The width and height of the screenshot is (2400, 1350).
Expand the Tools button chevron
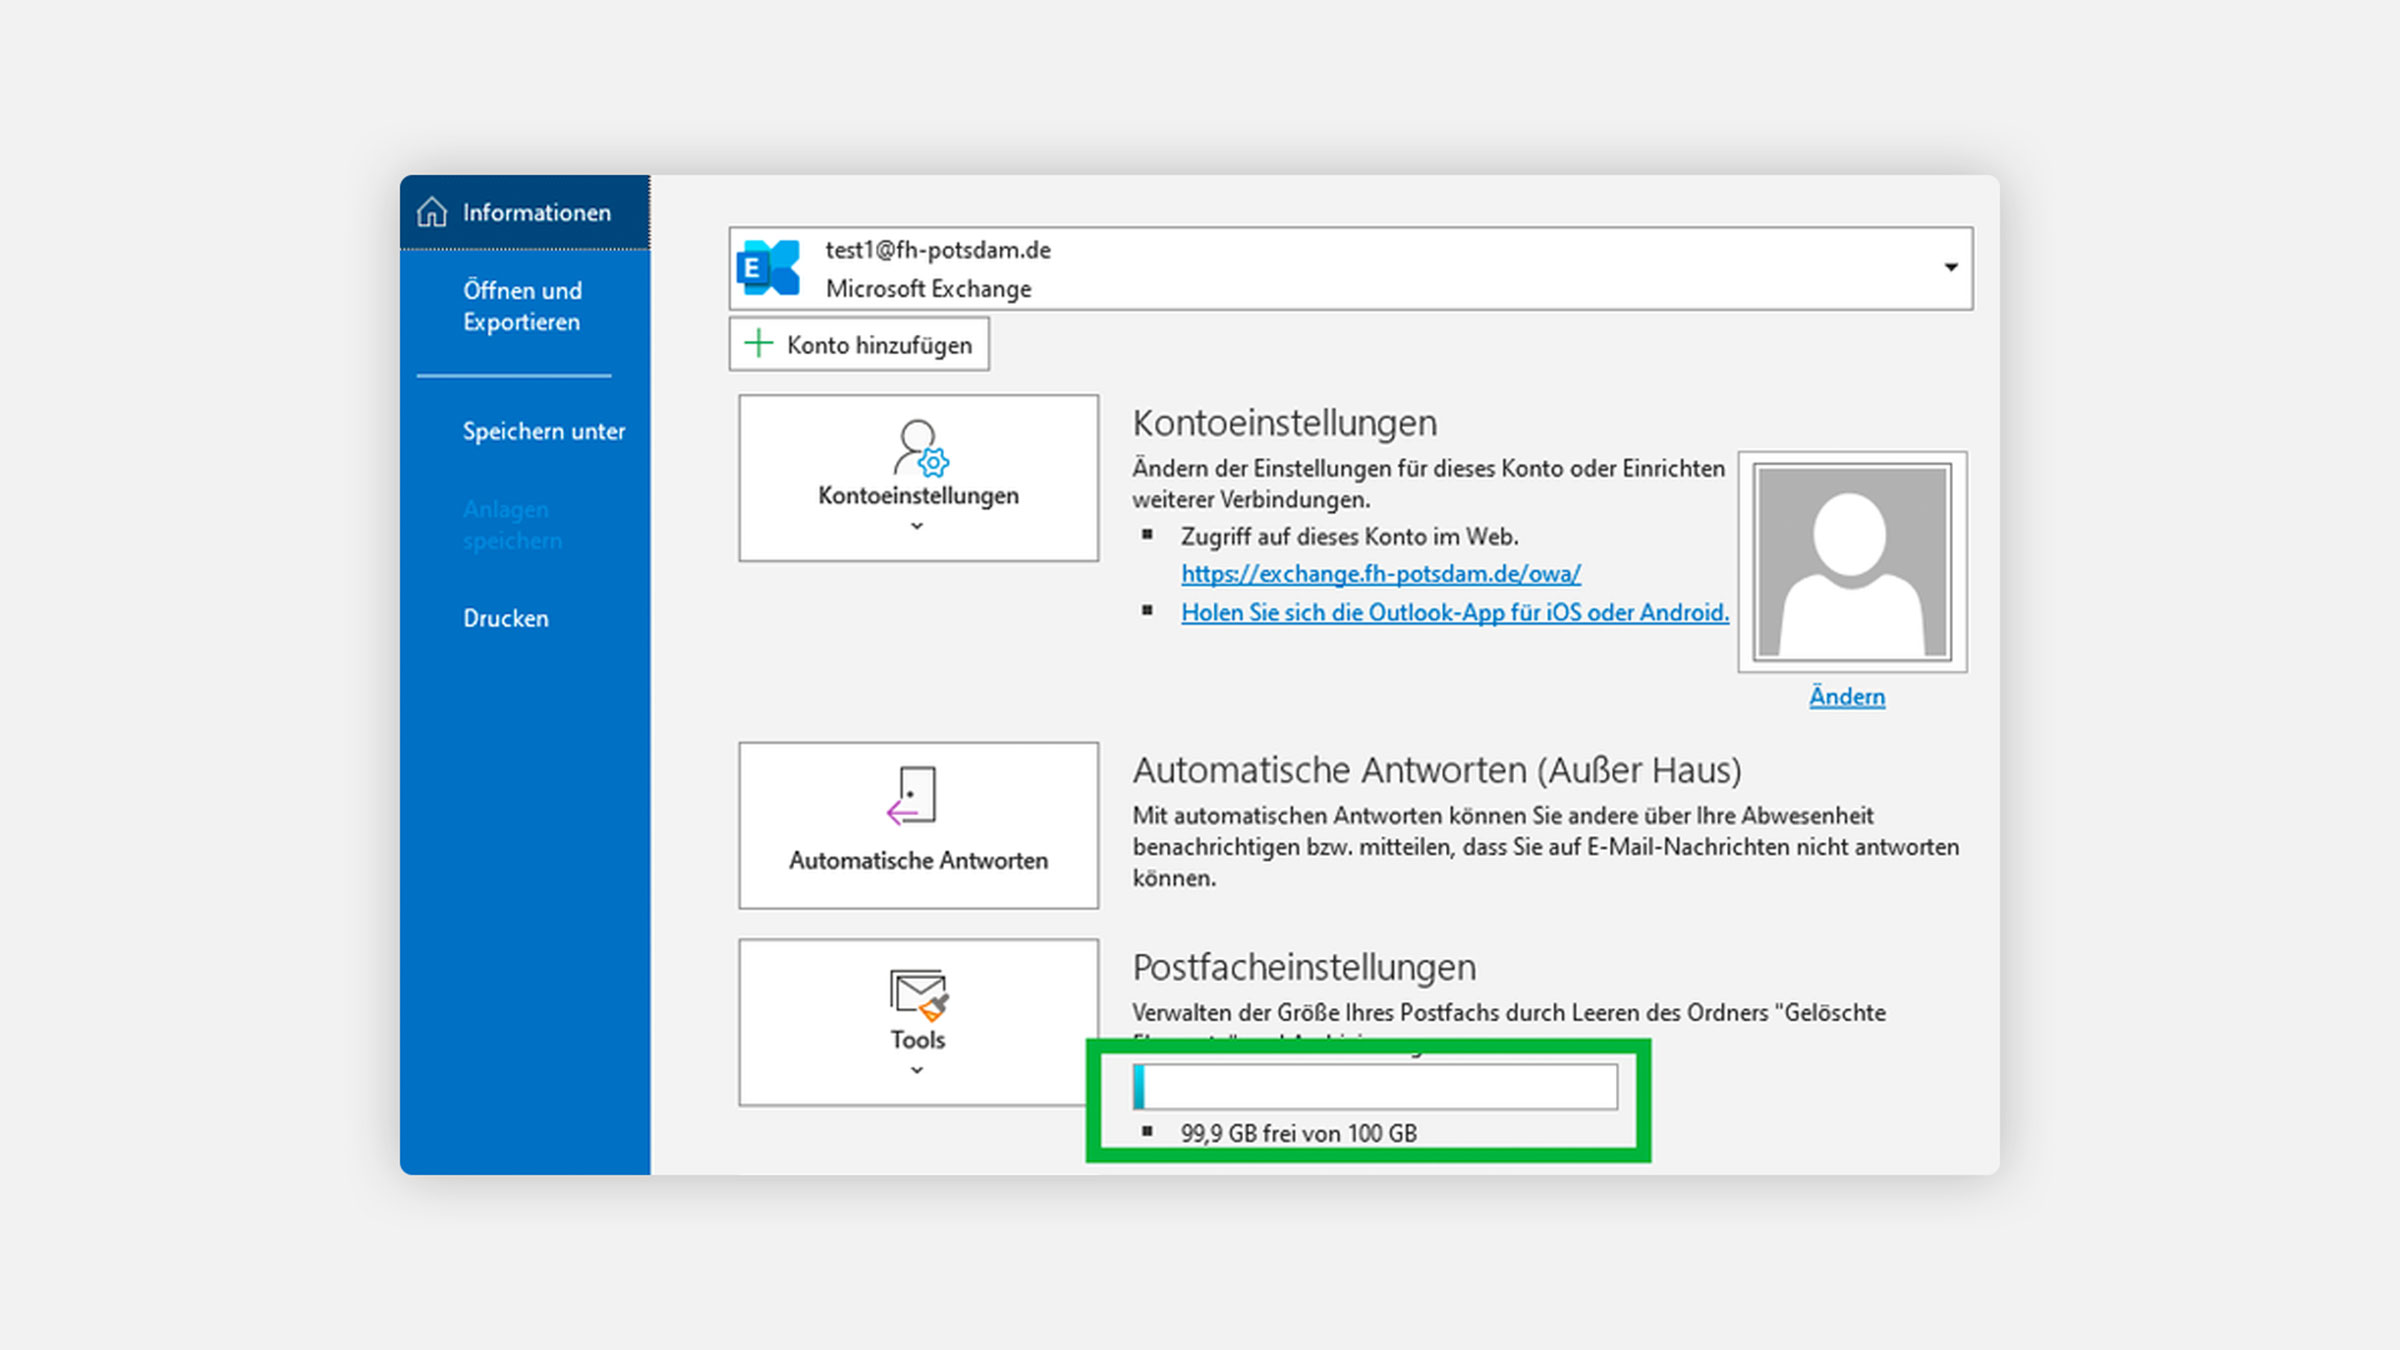(x=917, y=1070)
